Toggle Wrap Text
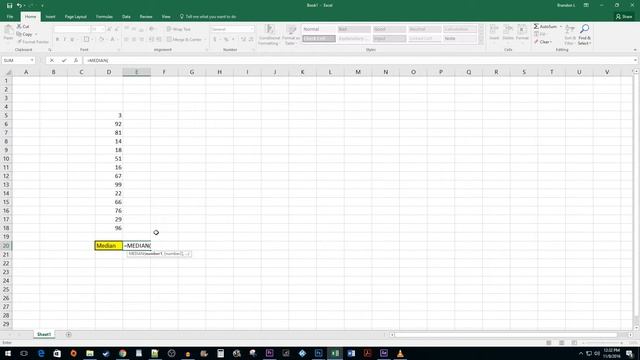640x360 pixels. pyautogui.click(x=178, y=29)
